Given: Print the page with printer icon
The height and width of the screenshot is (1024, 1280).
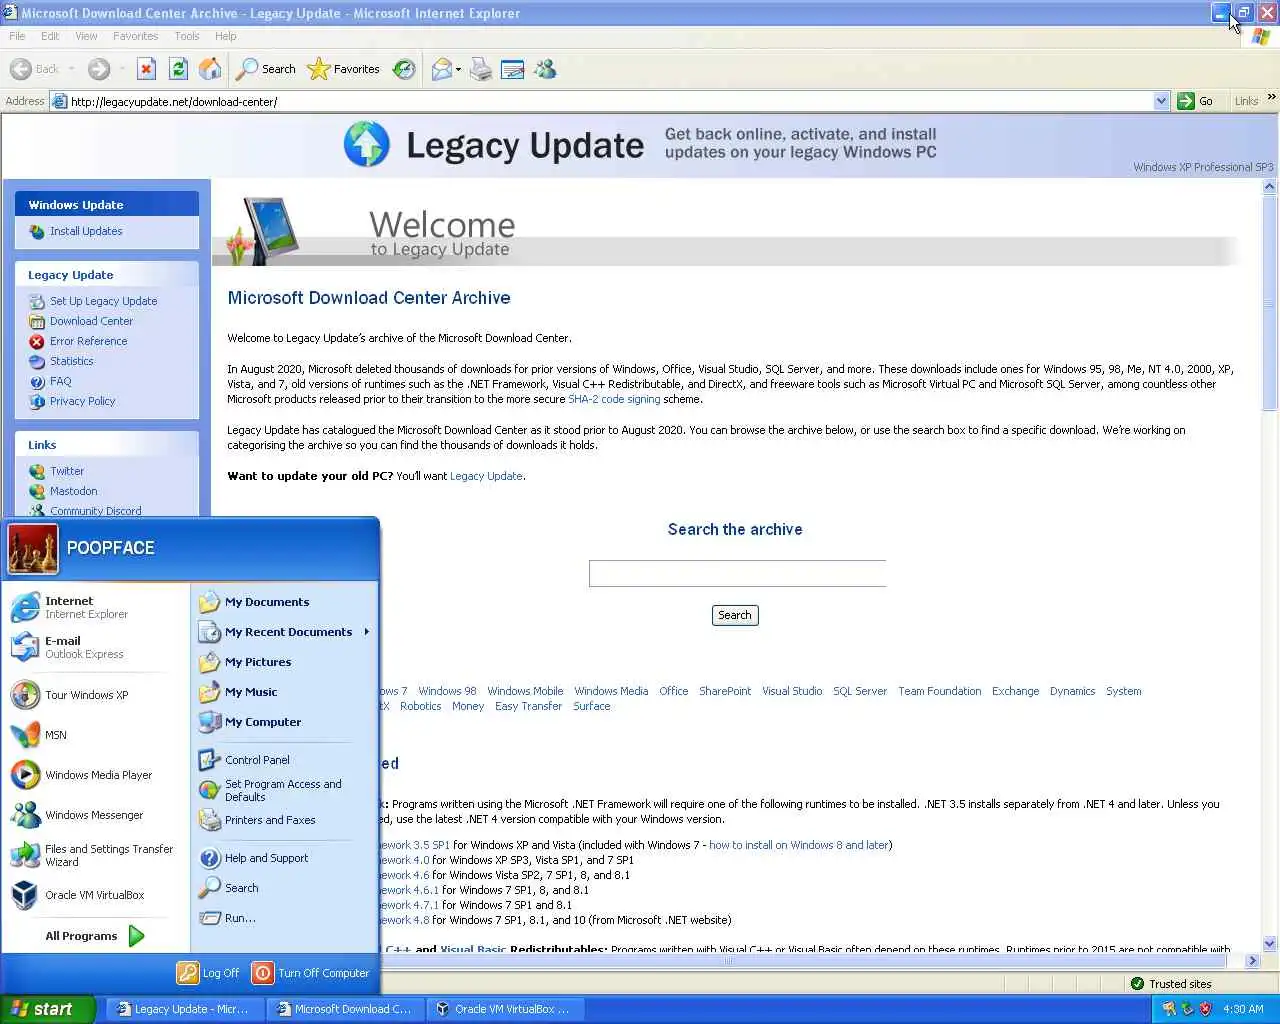Looking at the screenshot, I should [481, 69].
